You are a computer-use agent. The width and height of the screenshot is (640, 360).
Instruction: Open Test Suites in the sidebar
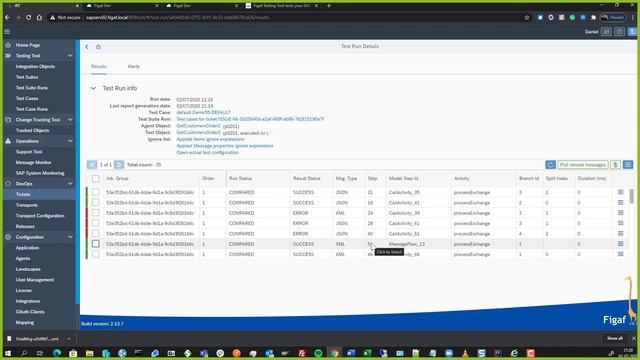coord(27,77)
